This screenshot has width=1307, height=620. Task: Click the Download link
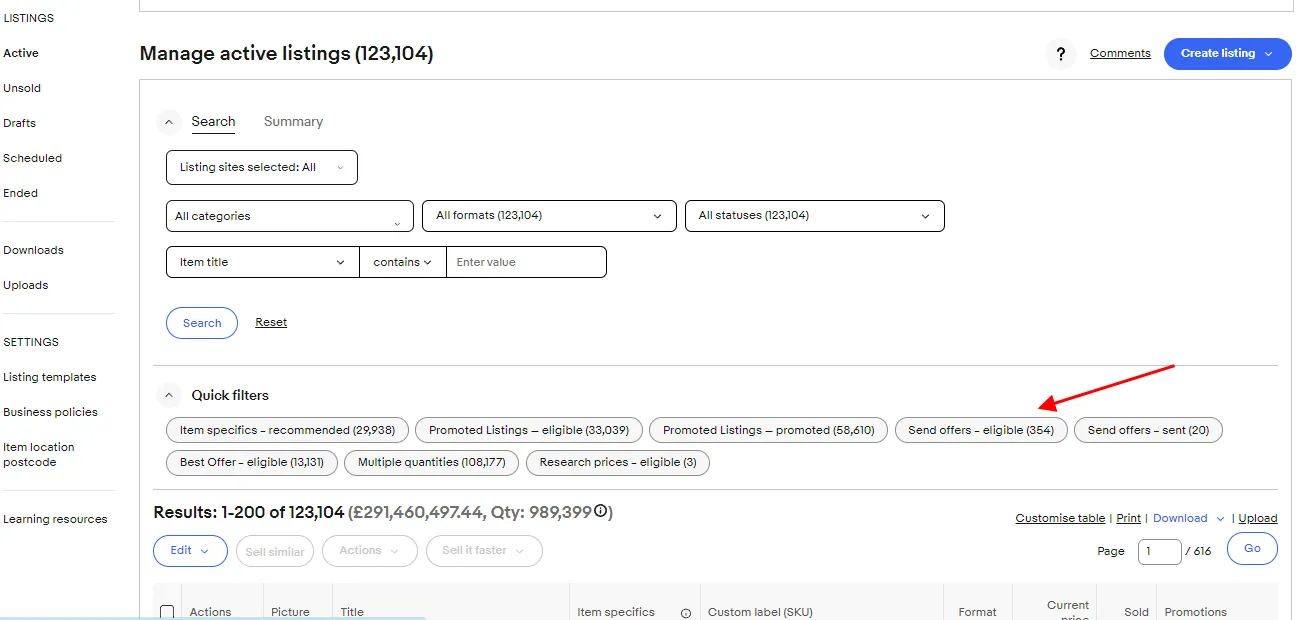(1180, 518)
